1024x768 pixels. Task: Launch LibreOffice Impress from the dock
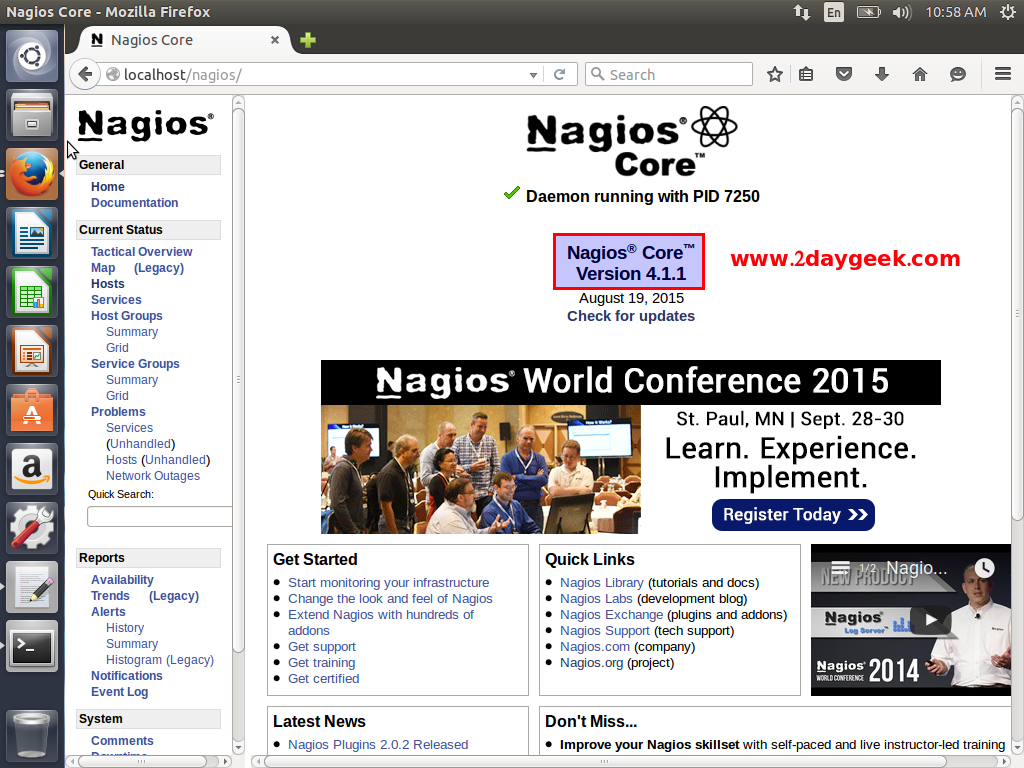32,351
